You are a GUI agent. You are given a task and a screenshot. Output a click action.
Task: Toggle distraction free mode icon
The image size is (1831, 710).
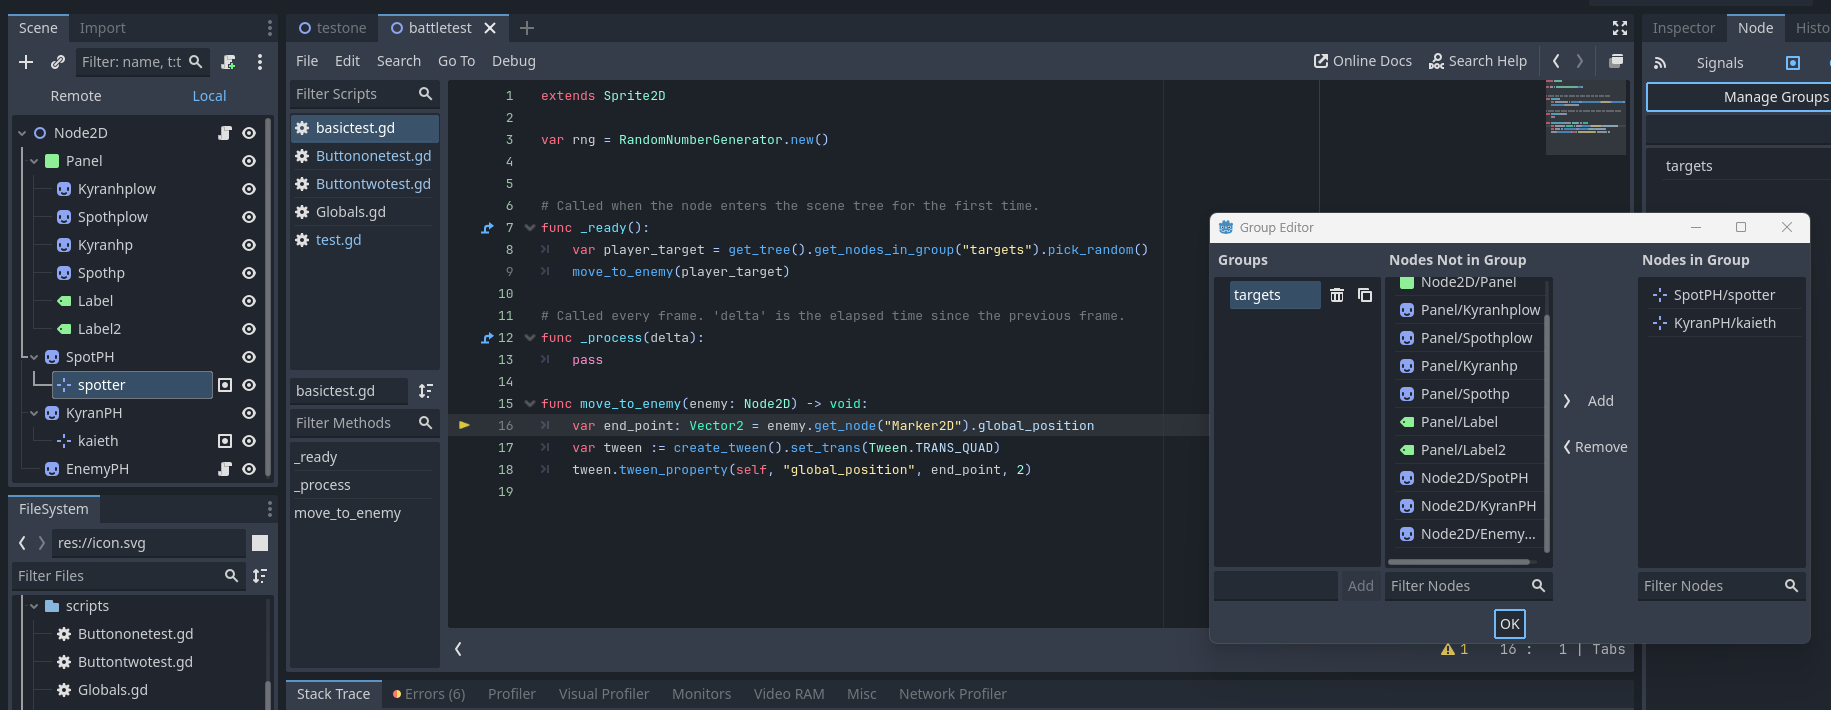tap(1620, 28)
